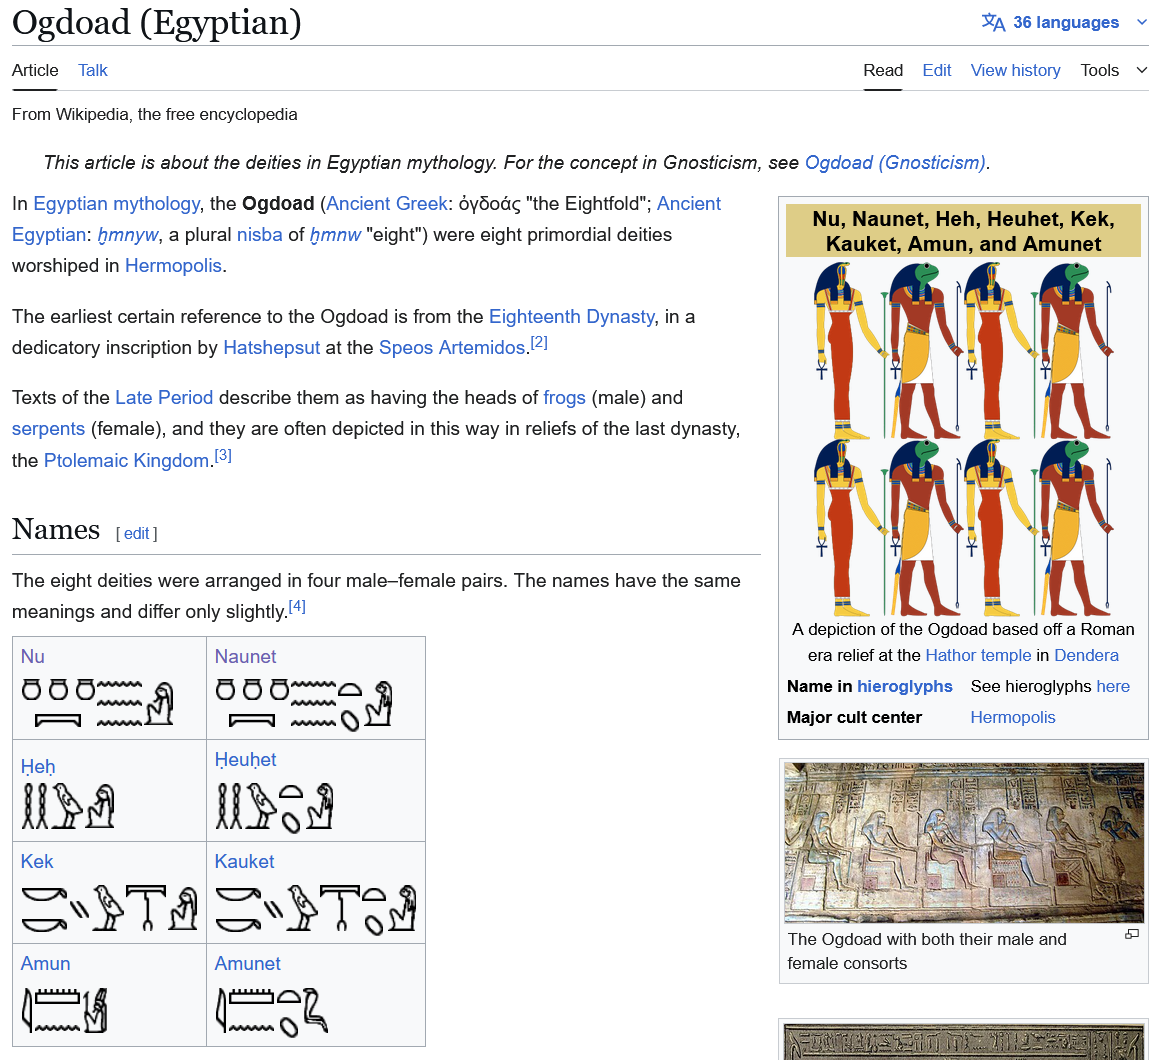
Task: Open the temple relief photograph
Action: tap(963, 842)
